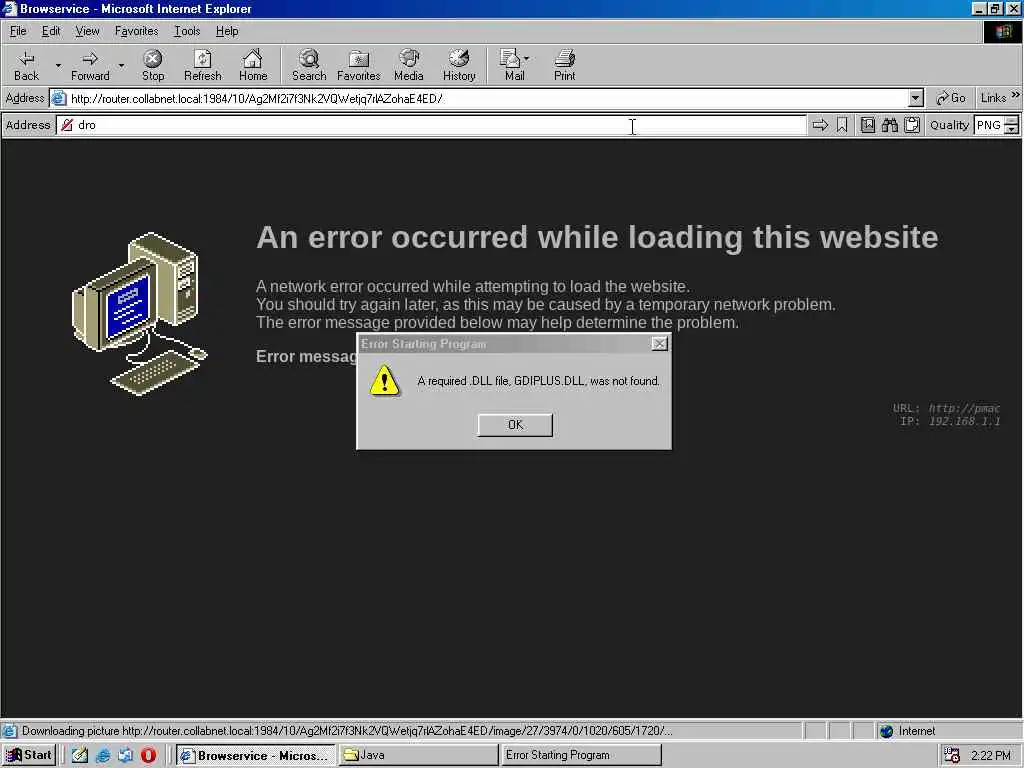1024x768 pixels.
Task: Open the Back history dropdown arrow
Action: click(x=58, y=65)
